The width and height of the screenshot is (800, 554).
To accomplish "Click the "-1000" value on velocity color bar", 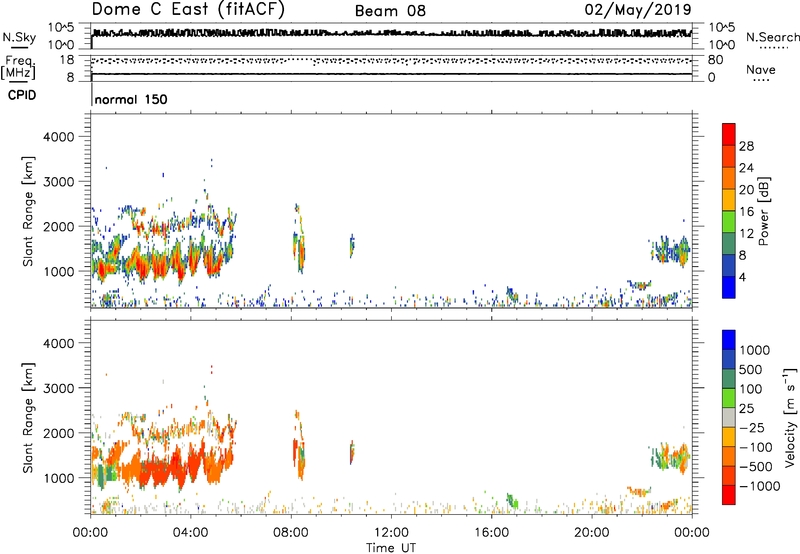I will 759,486.
